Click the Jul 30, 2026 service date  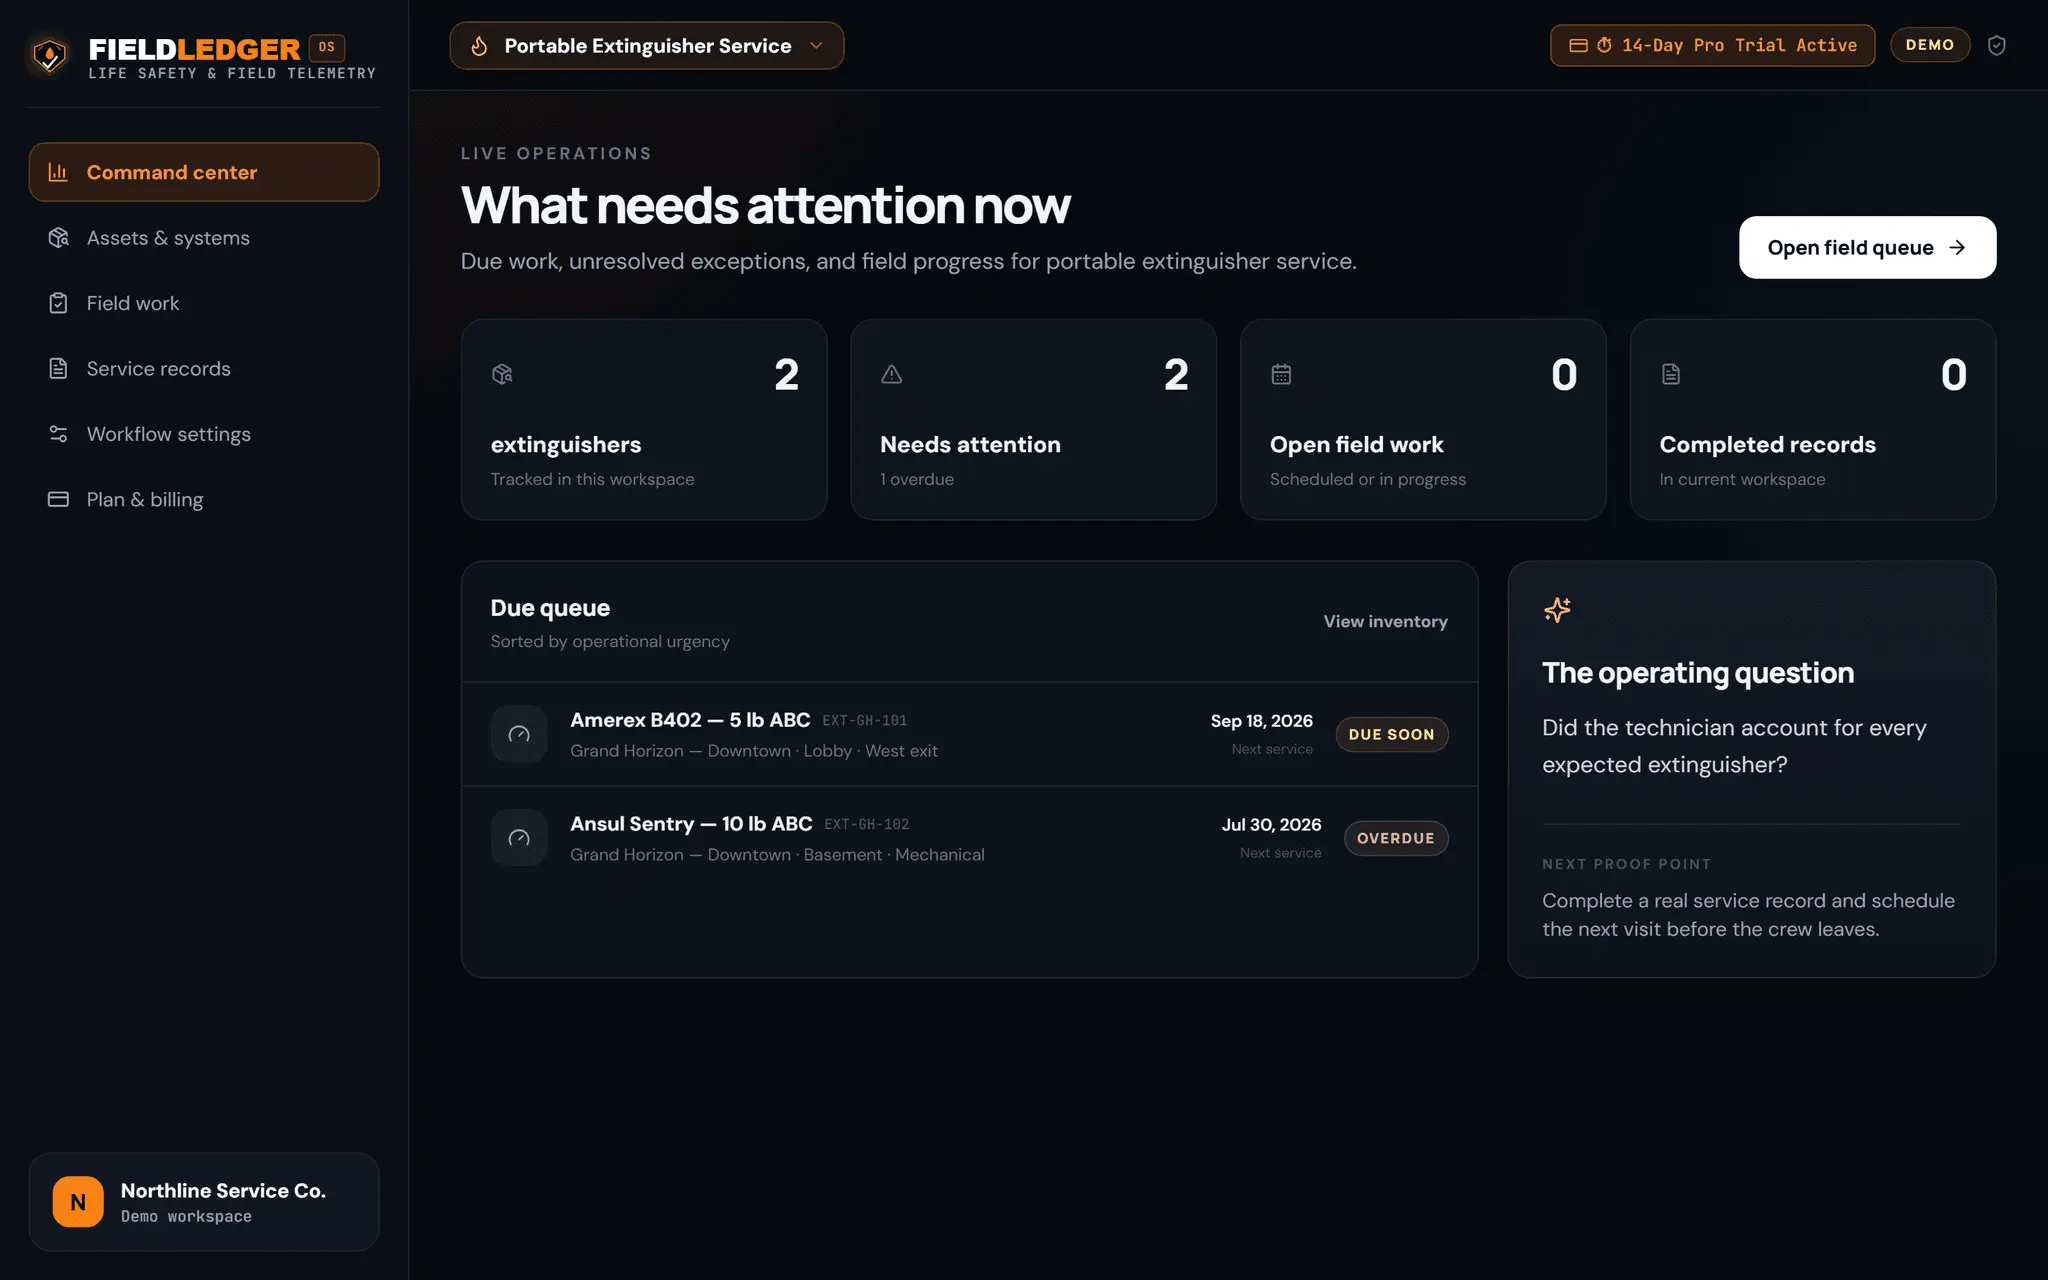pyautogui.click(x=1271, y=825)
